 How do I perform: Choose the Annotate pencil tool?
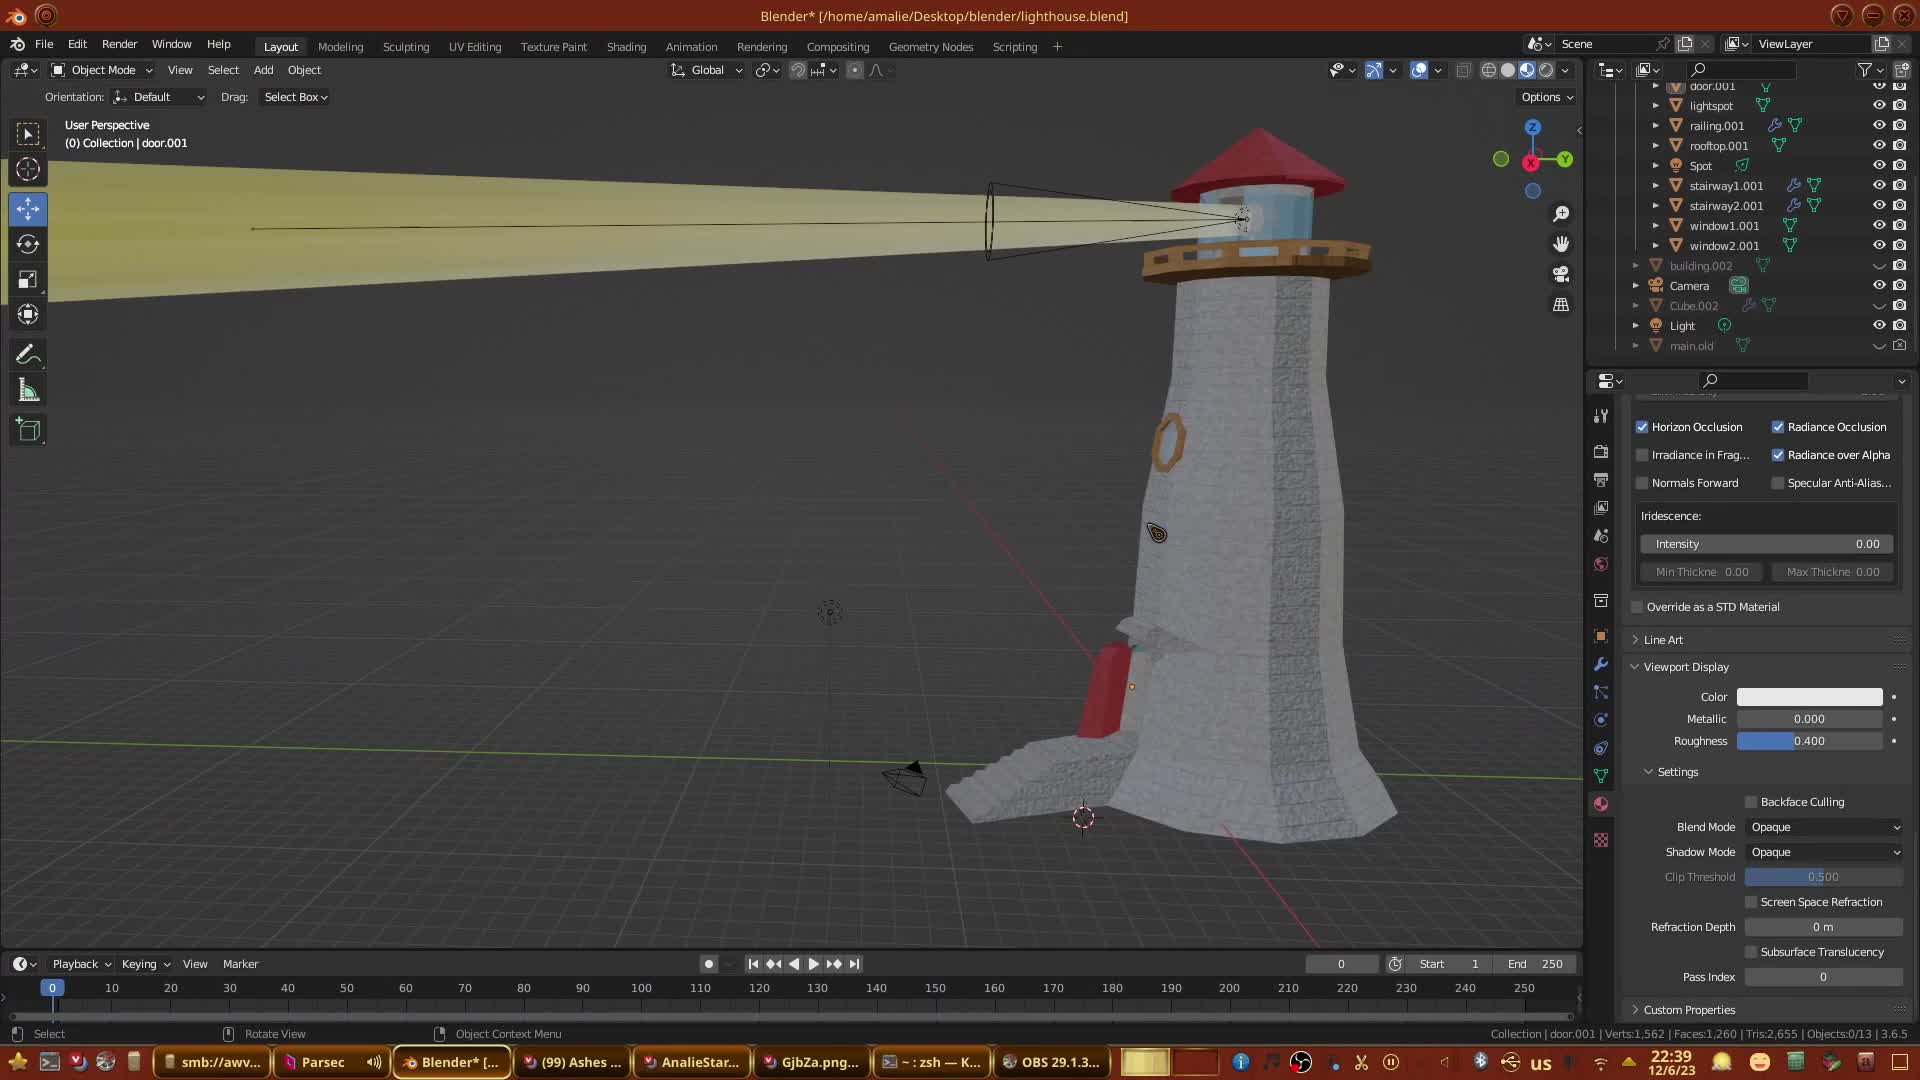click(x=28, y=355)
